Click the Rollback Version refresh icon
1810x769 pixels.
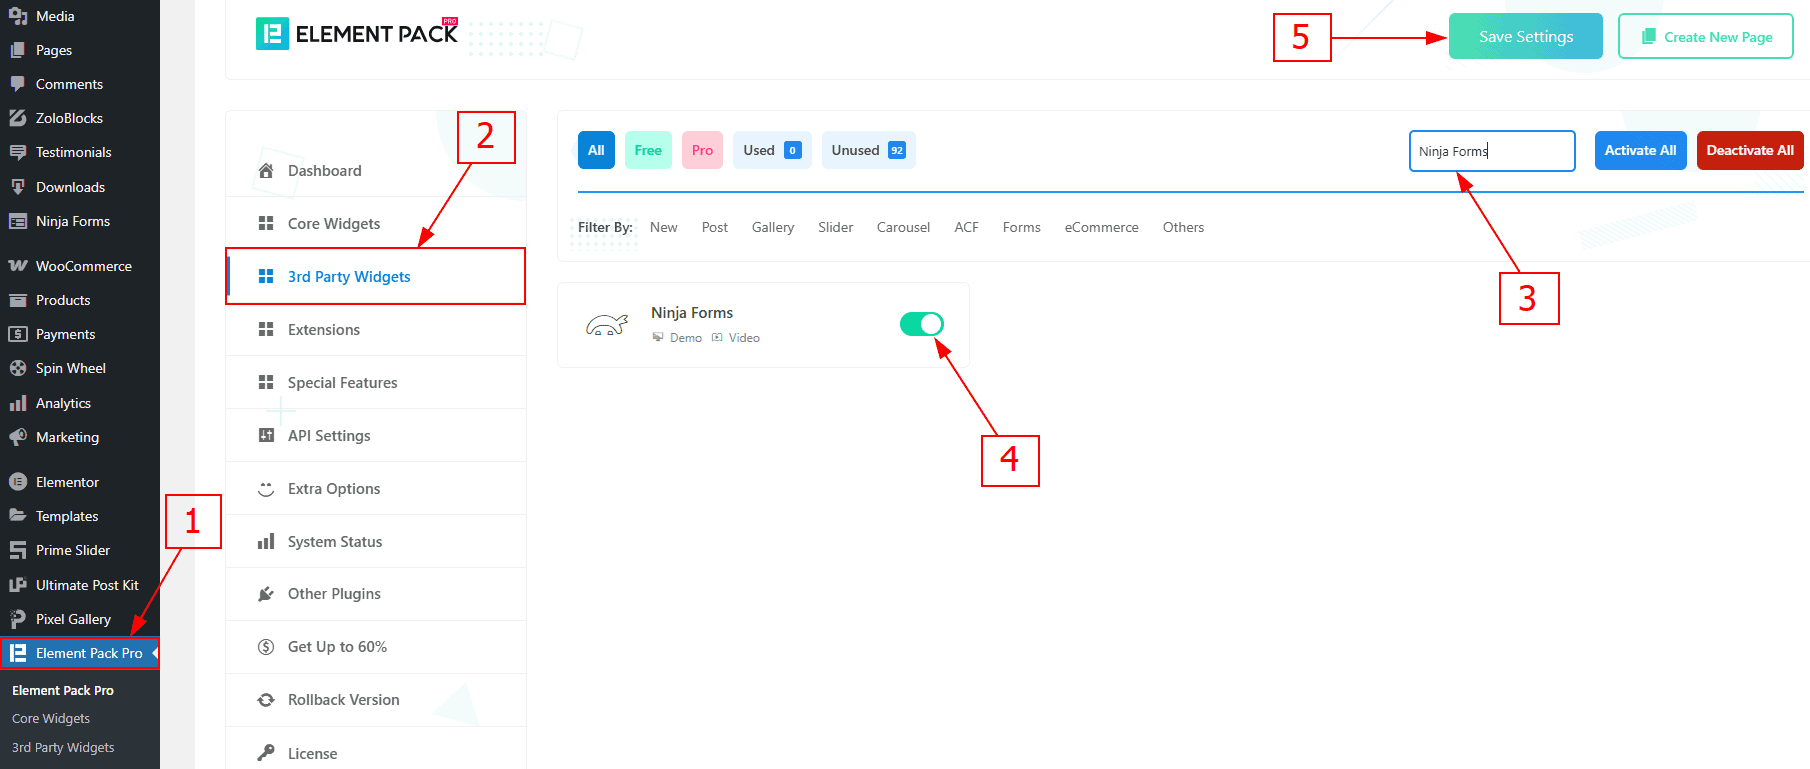266,700
